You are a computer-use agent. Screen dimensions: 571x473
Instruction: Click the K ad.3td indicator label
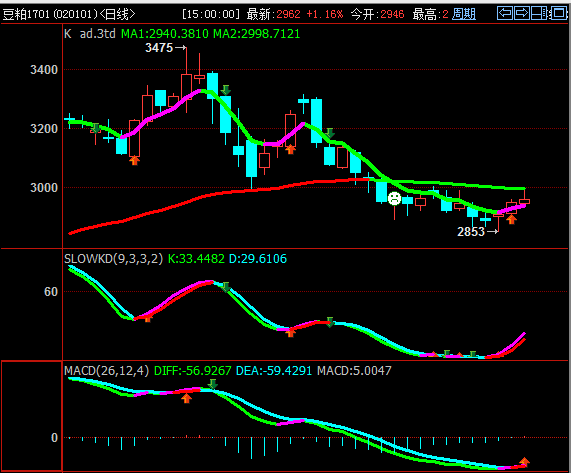[x=90, y=34]
